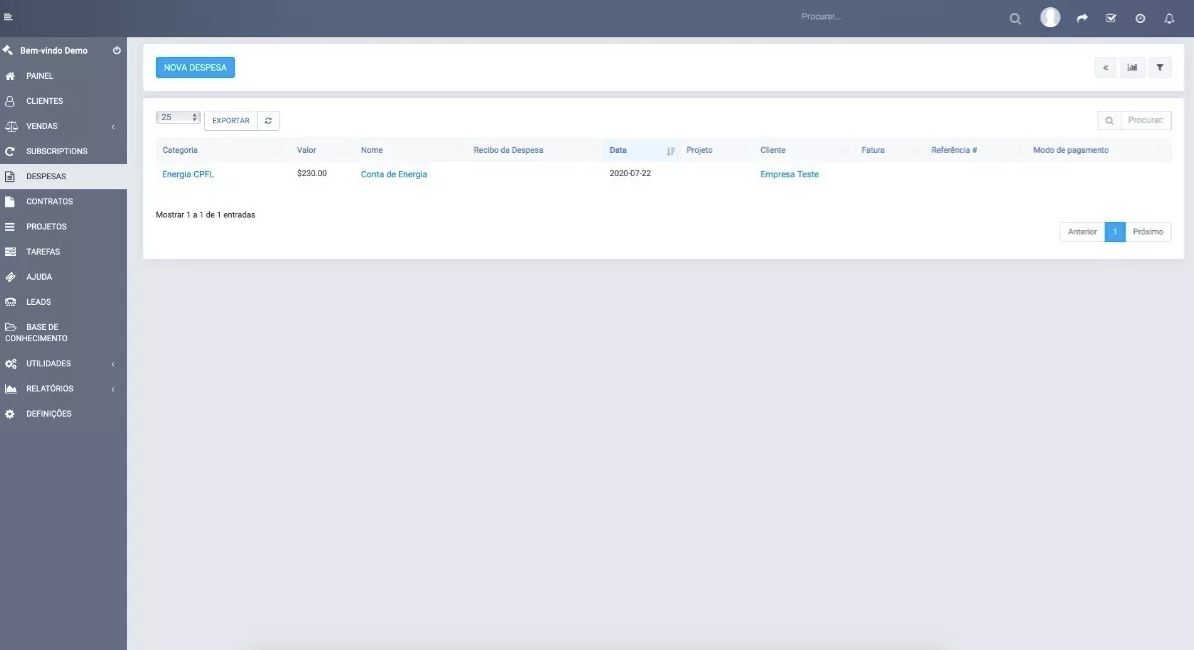This screenshot has width=1194, height=650.
Task: Open the entries-per-page dropdown showing 25
Action: click(x=178, y=117)
